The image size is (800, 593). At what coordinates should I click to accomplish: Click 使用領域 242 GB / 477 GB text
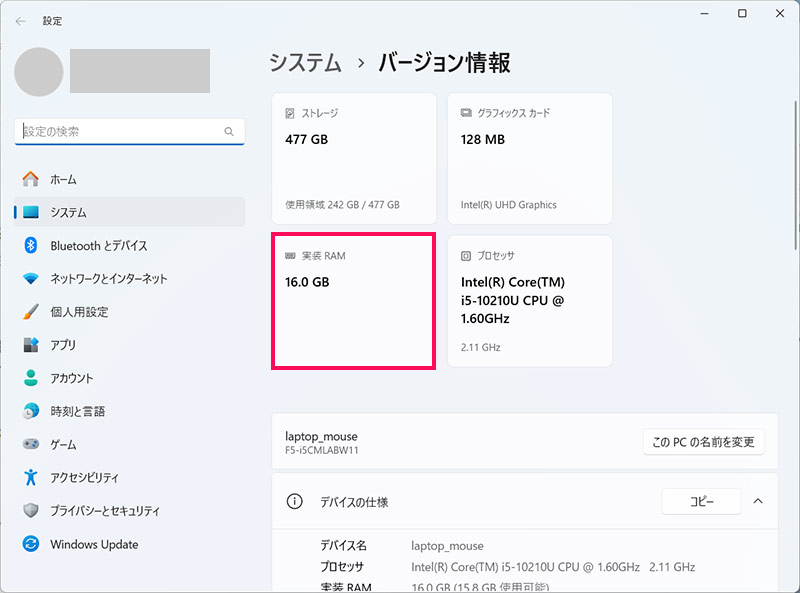pyautogui.click(x=342, y=205)
